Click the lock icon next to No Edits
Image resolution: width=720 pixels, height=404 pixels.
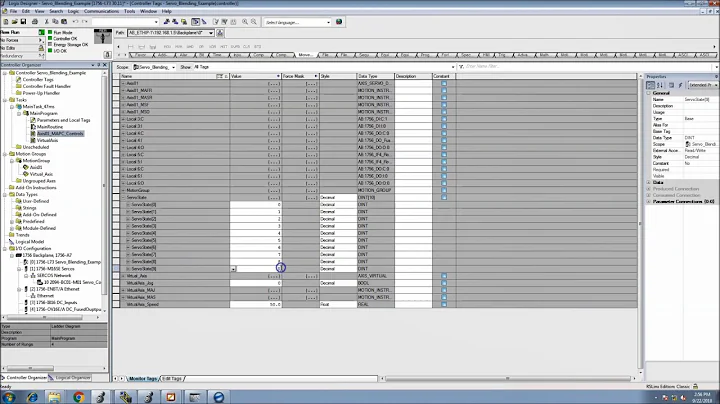coord(41,48)
